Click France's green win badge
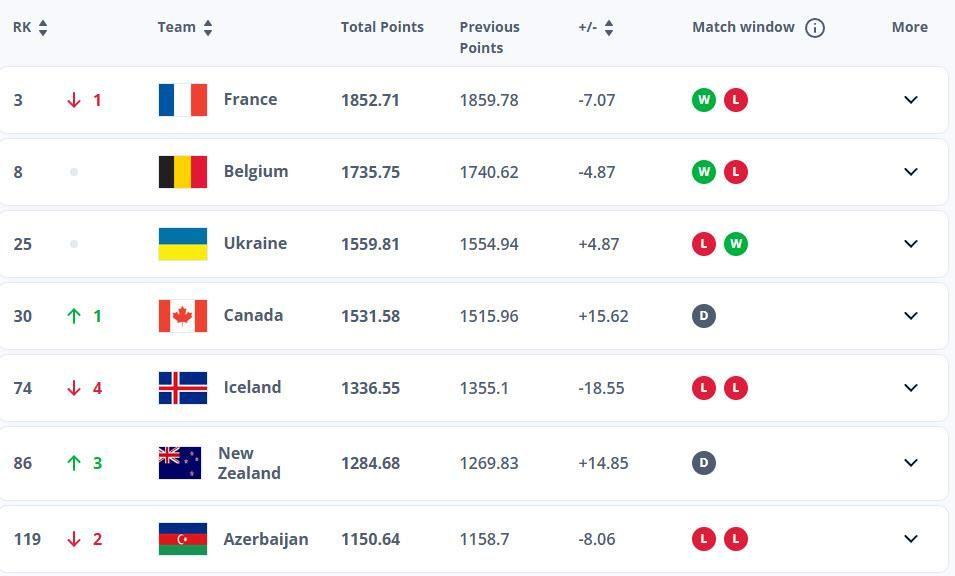This screenshot has width=955, height=576. click(703, 100)
